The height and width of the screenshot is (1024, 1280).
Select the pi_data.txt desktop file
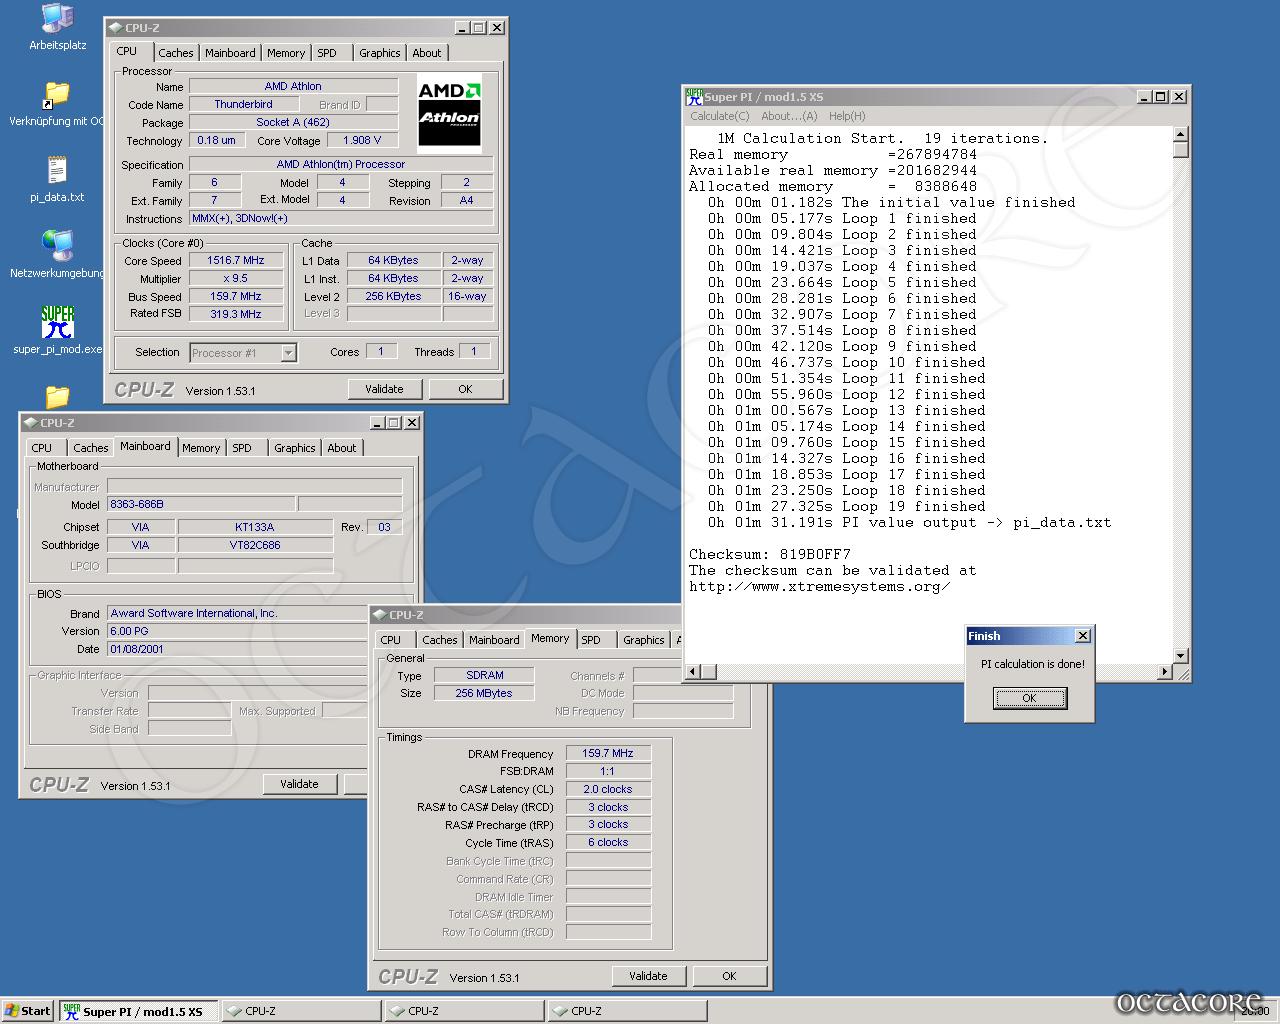pos(57,179)
